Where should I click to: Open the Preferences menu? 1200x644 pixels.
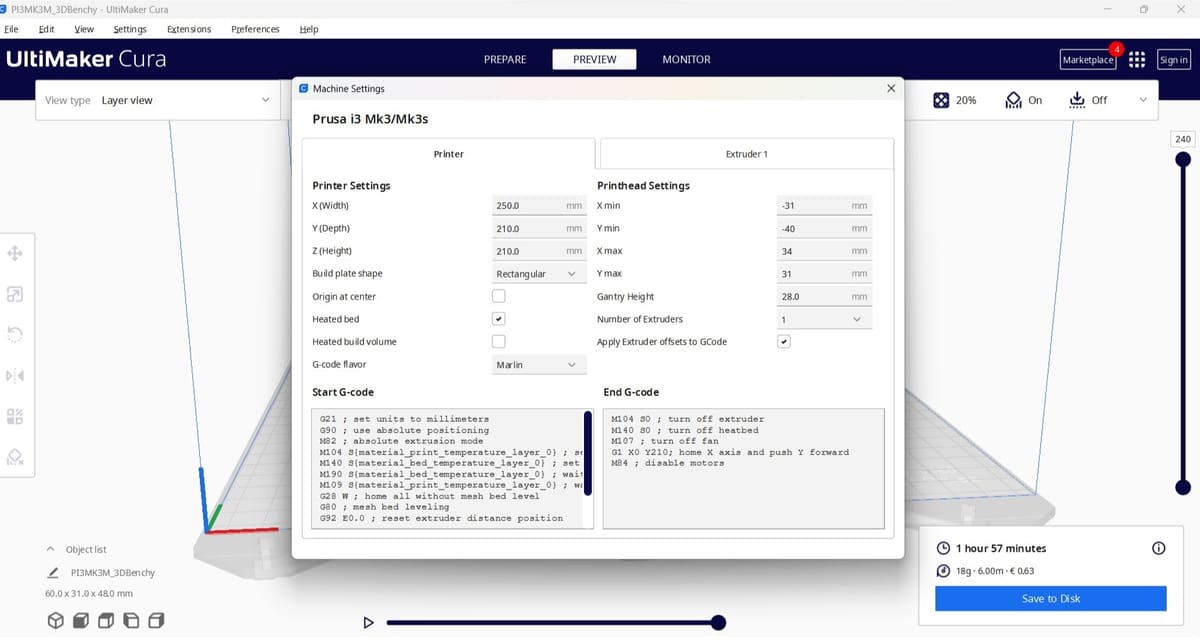256,29
